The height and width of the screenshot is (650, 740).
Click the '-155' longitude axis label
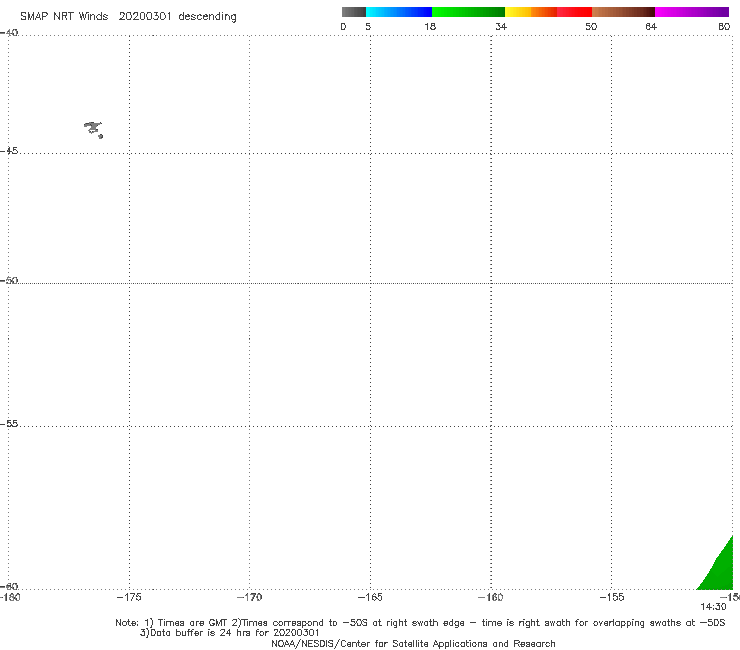click(612, 597)
